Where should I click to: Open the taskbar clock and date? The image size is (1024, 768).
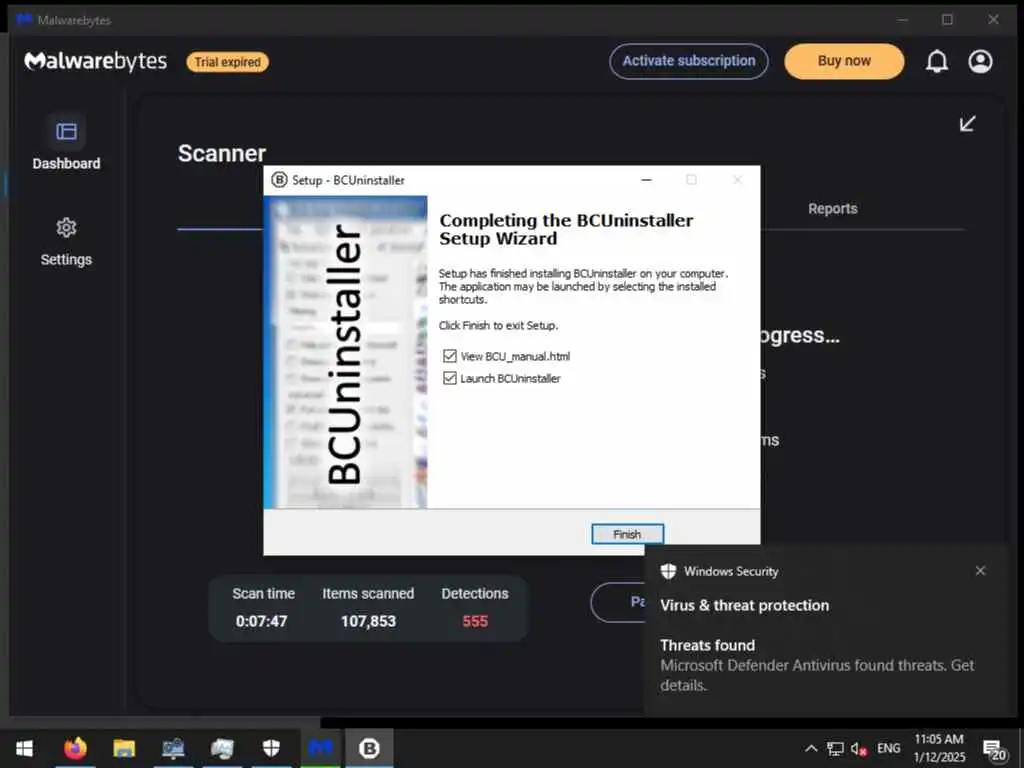[938, 748]
